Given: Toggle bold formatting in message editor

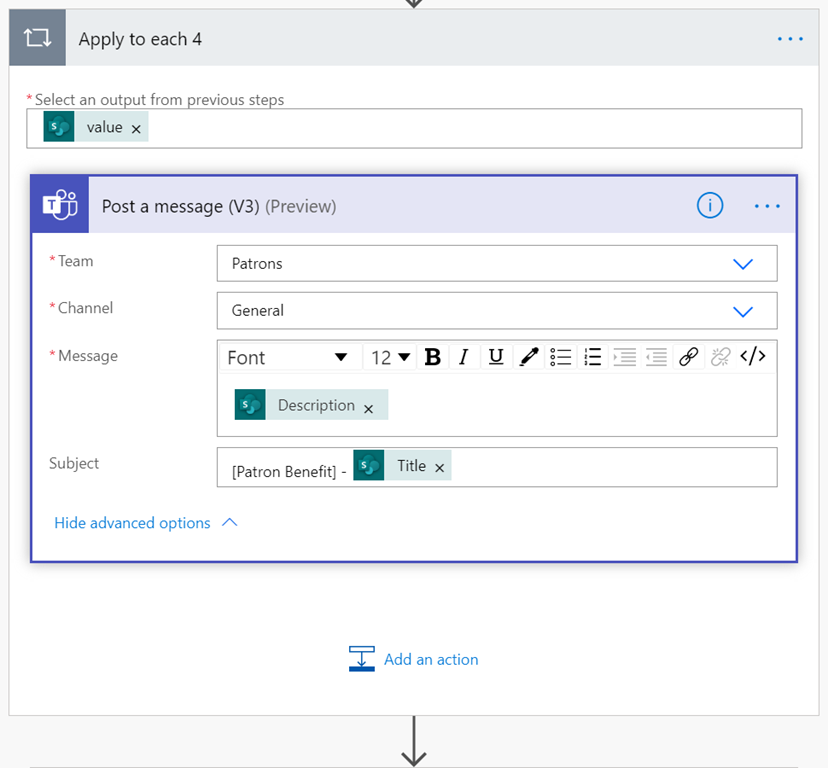Looking at the screenshot, I should click(x=433, y=357).
